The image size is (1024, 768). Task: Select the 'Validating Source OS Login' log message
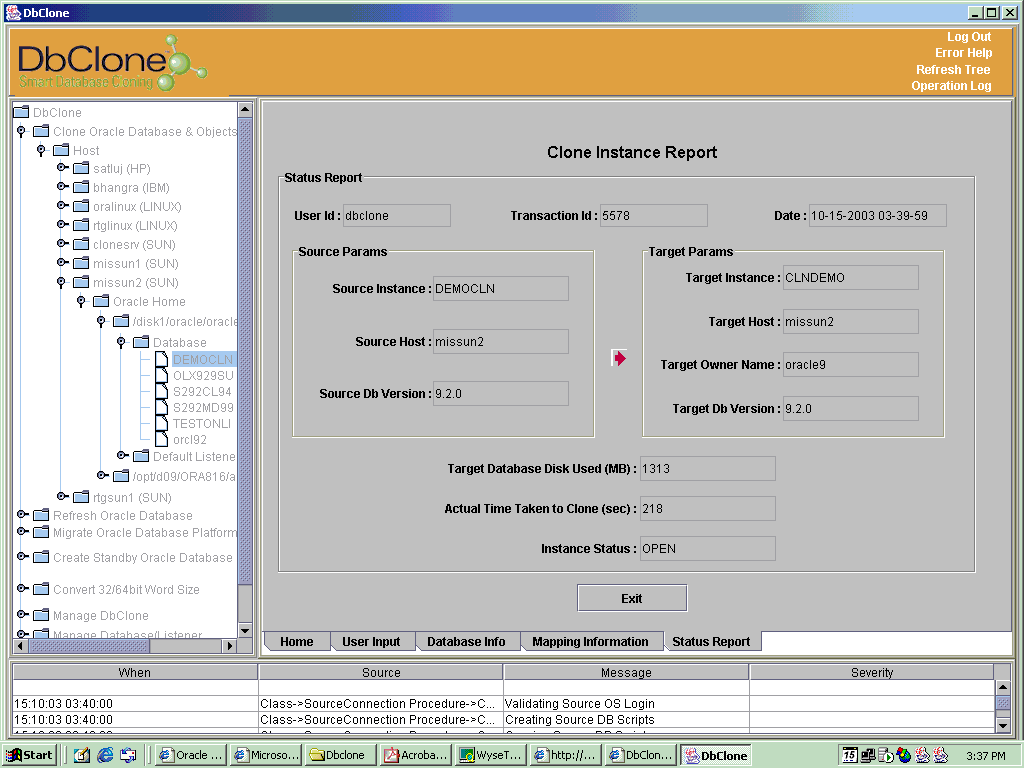point(579,703)
